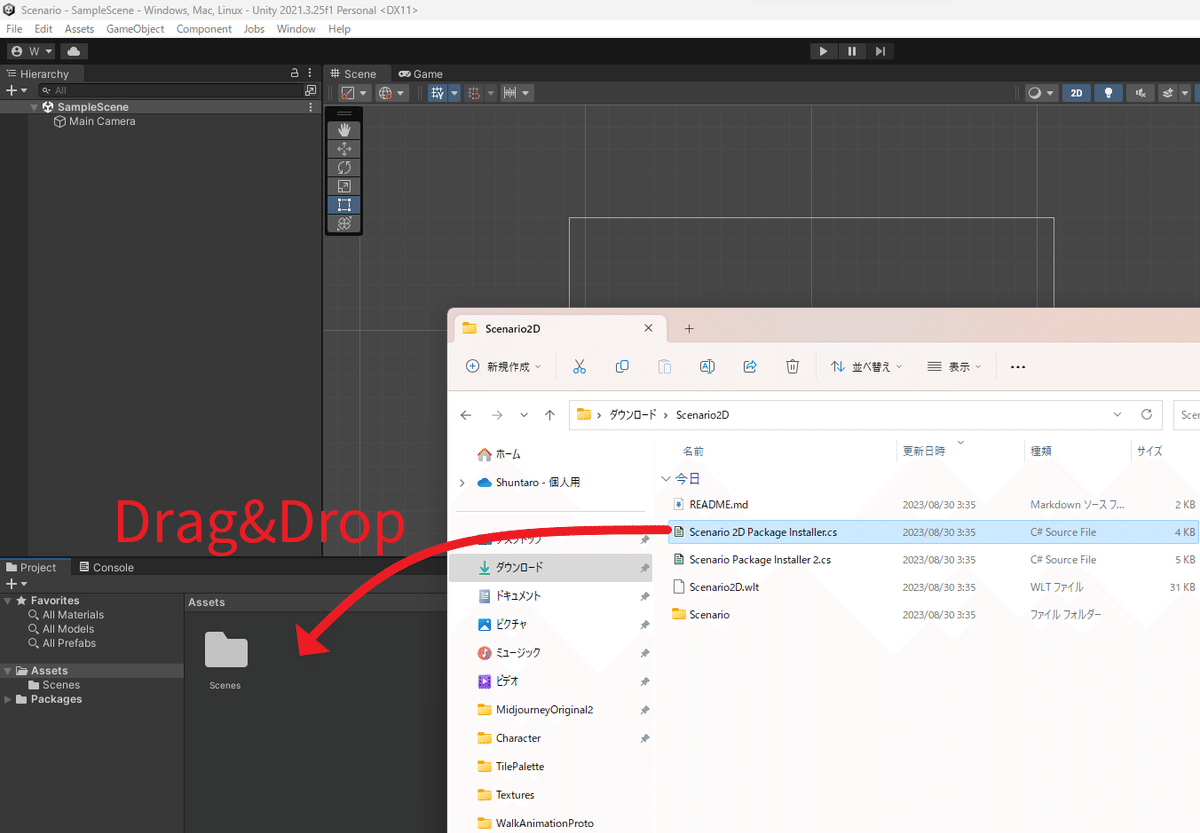Click the Delete trash icon in Explorer
Image resolution: width=1200 pixels, height=833 pixels.
pyautogui.click(x=792, y=367)
